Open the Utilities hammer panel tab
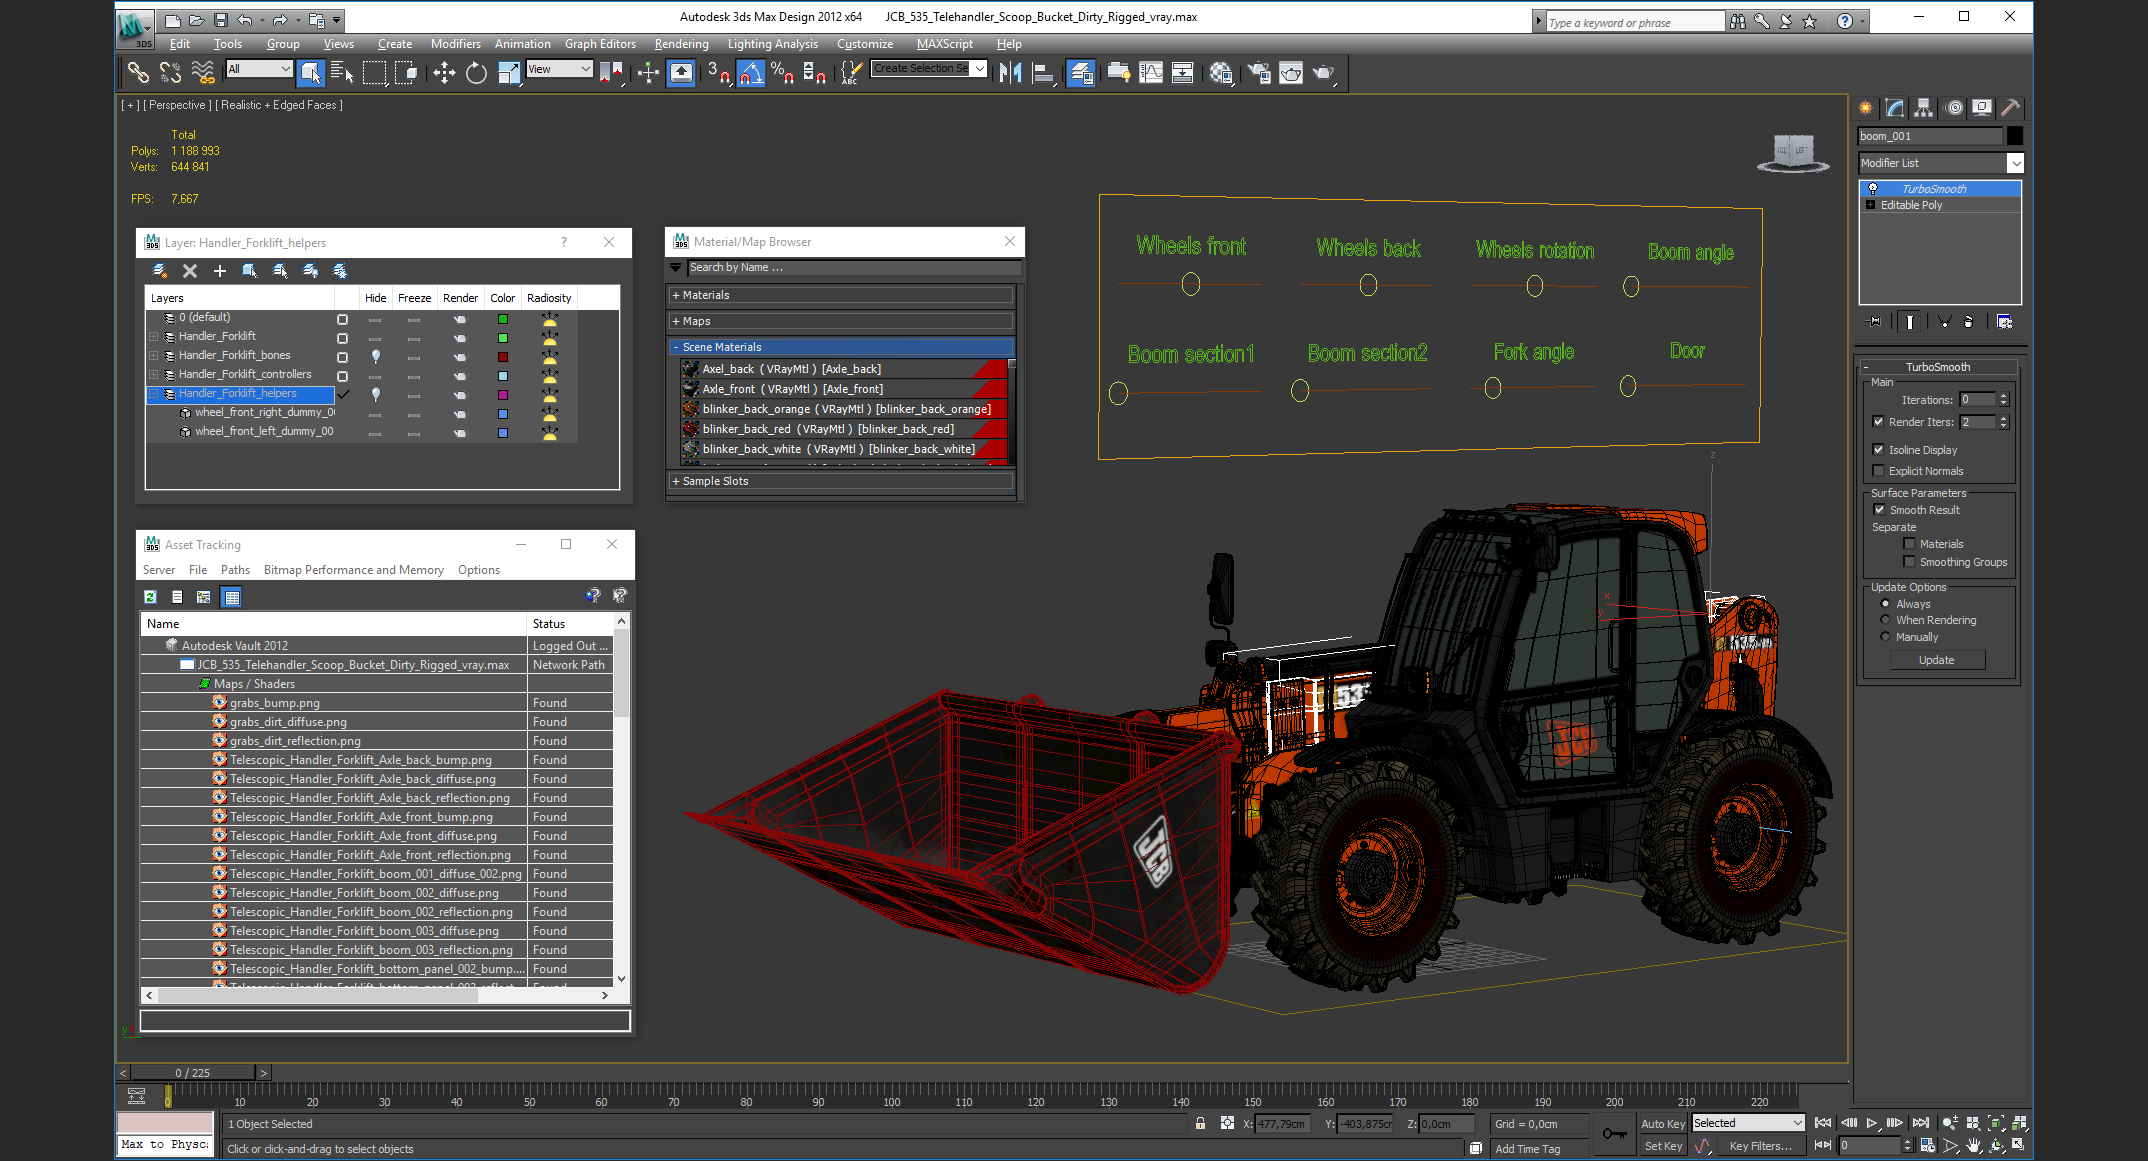2148x1161 pixels. pyautogui.click(x=2010, y=108)
